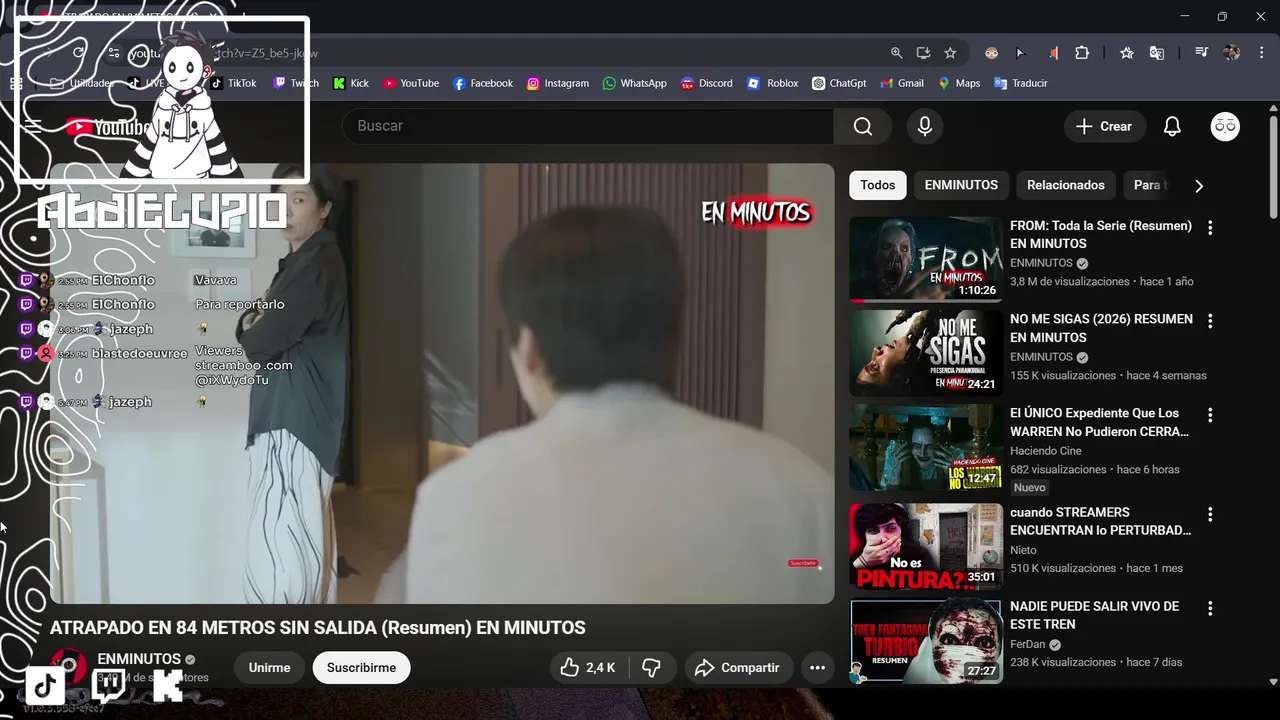
Task: Click the Chrome zoom magnifier in the address bar
Action: (897, 53)
